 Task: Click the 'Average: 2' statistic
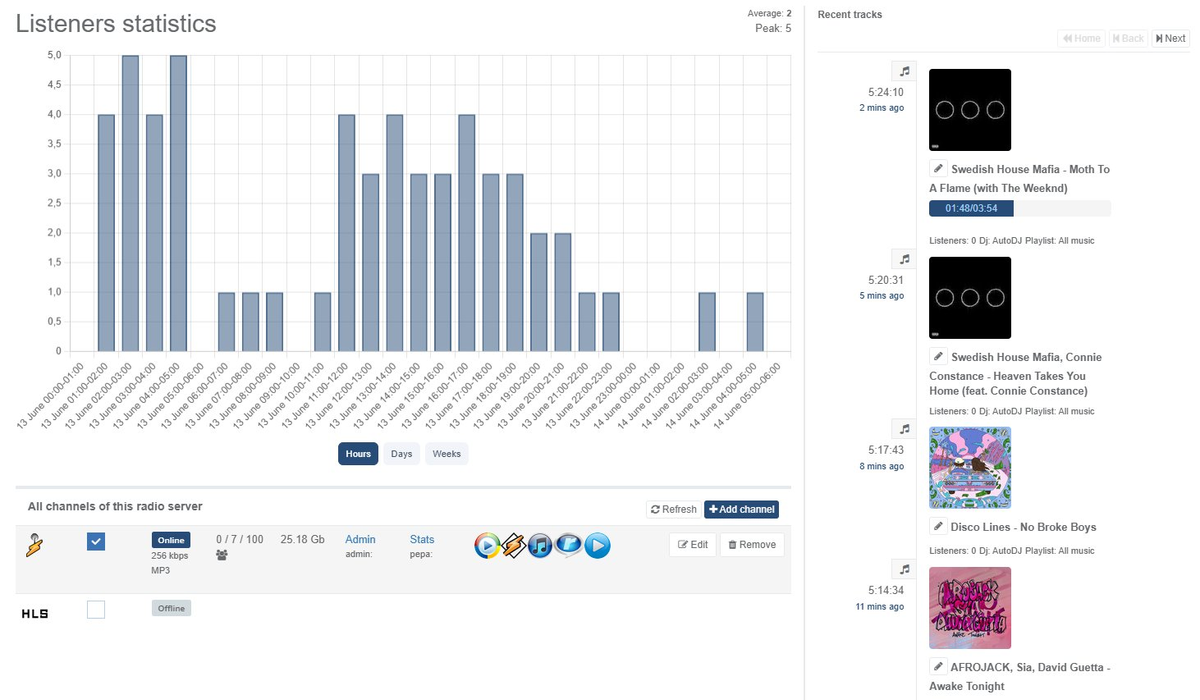click(x=770, y=13)
